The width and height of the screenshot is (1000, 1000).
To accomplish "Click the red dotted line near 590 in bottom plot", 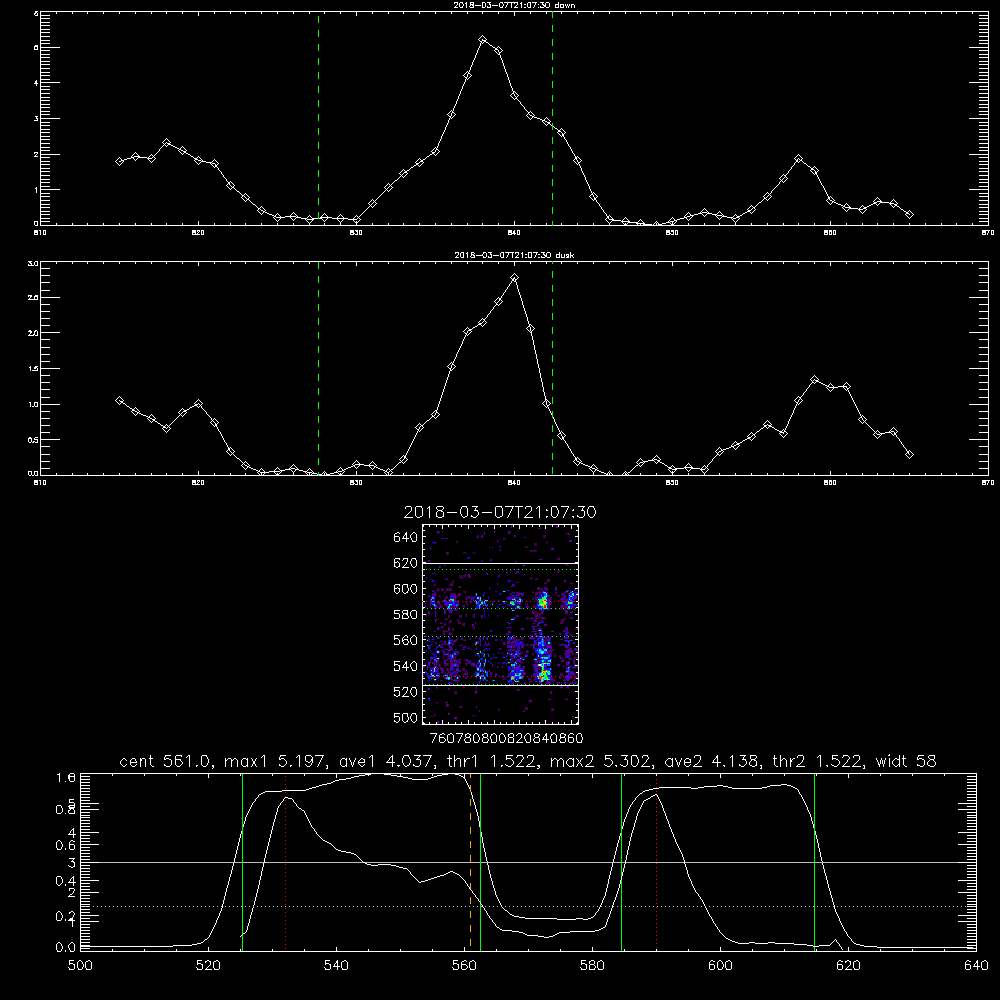I will 656,862.
